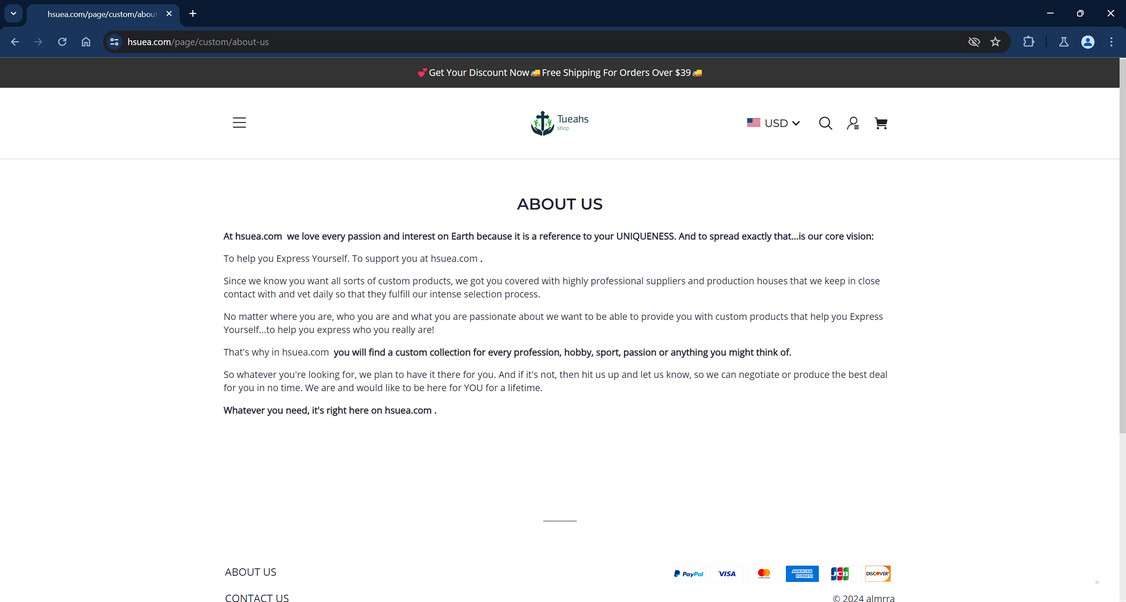This screenshot has width=1126, height=602.
Task: Click the Discover payment icon
Action: pyautogui.click(x=877, y=573)
